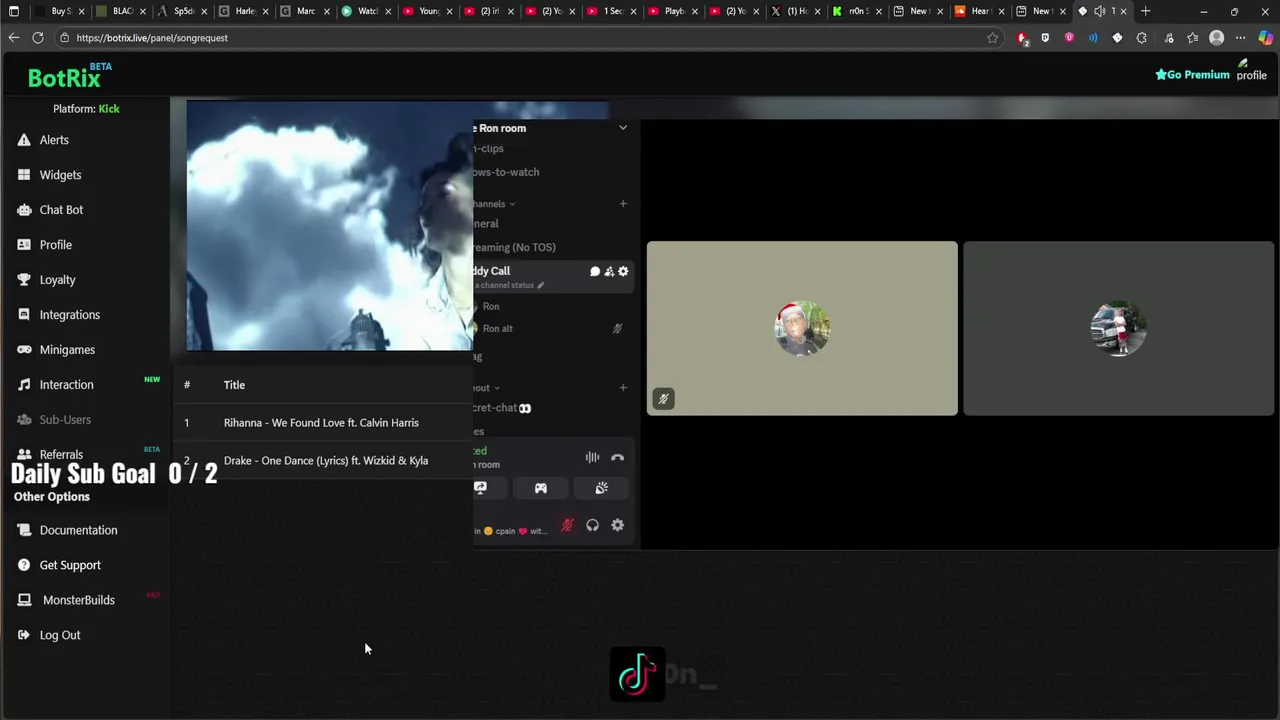Click the Title column header
The height and width of the screenshot is (720, 1280).
(x=234, y=385)
